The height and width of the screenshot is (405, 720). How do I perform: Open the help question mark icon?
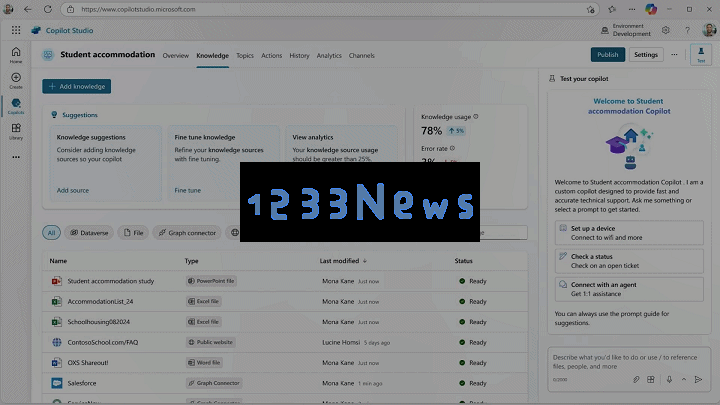point(687,30)
